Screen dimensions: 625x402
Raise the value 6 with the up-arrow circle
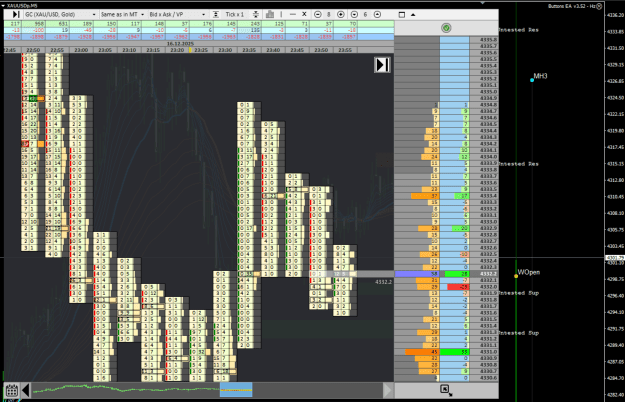pos(377,14)
